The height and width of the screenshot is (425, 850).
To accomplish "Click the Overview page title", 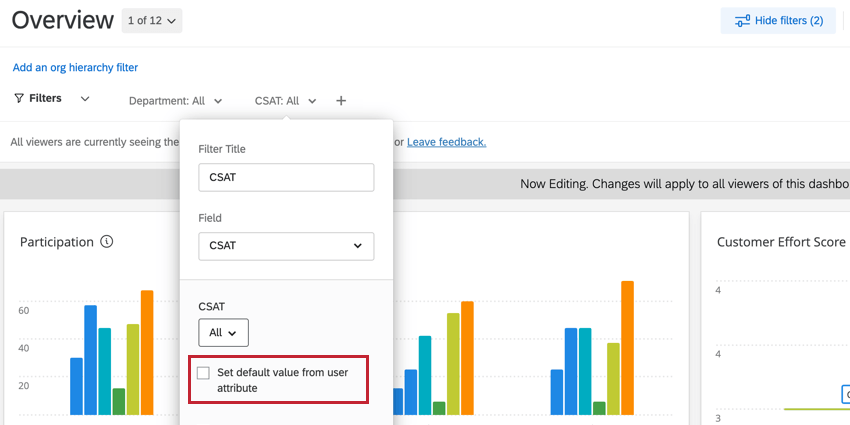I will (63, 20).
